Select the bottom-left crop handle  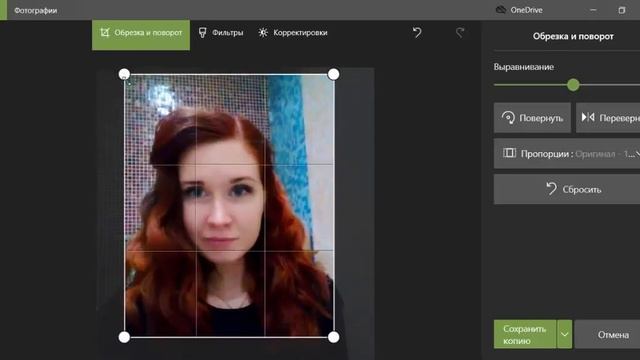tap(124, 337)
